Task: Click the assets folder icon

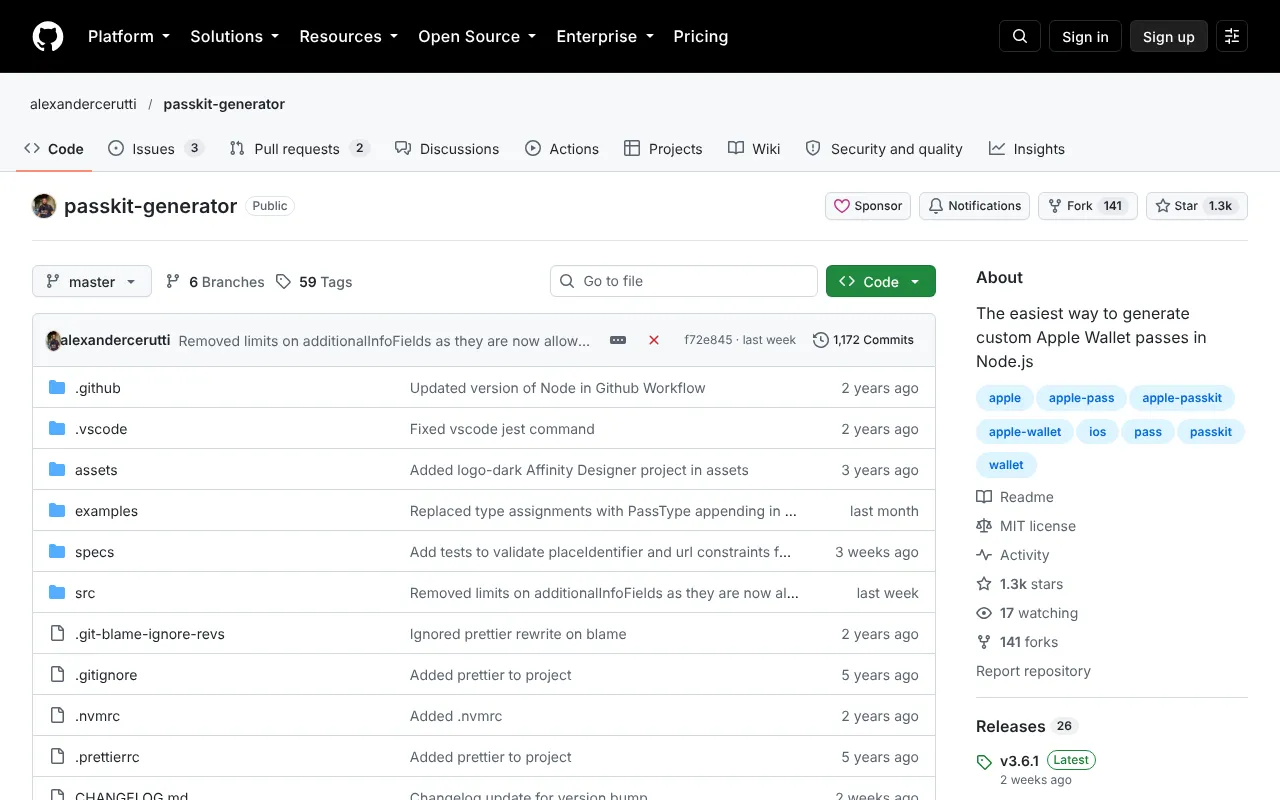Action: click(57, 470)
